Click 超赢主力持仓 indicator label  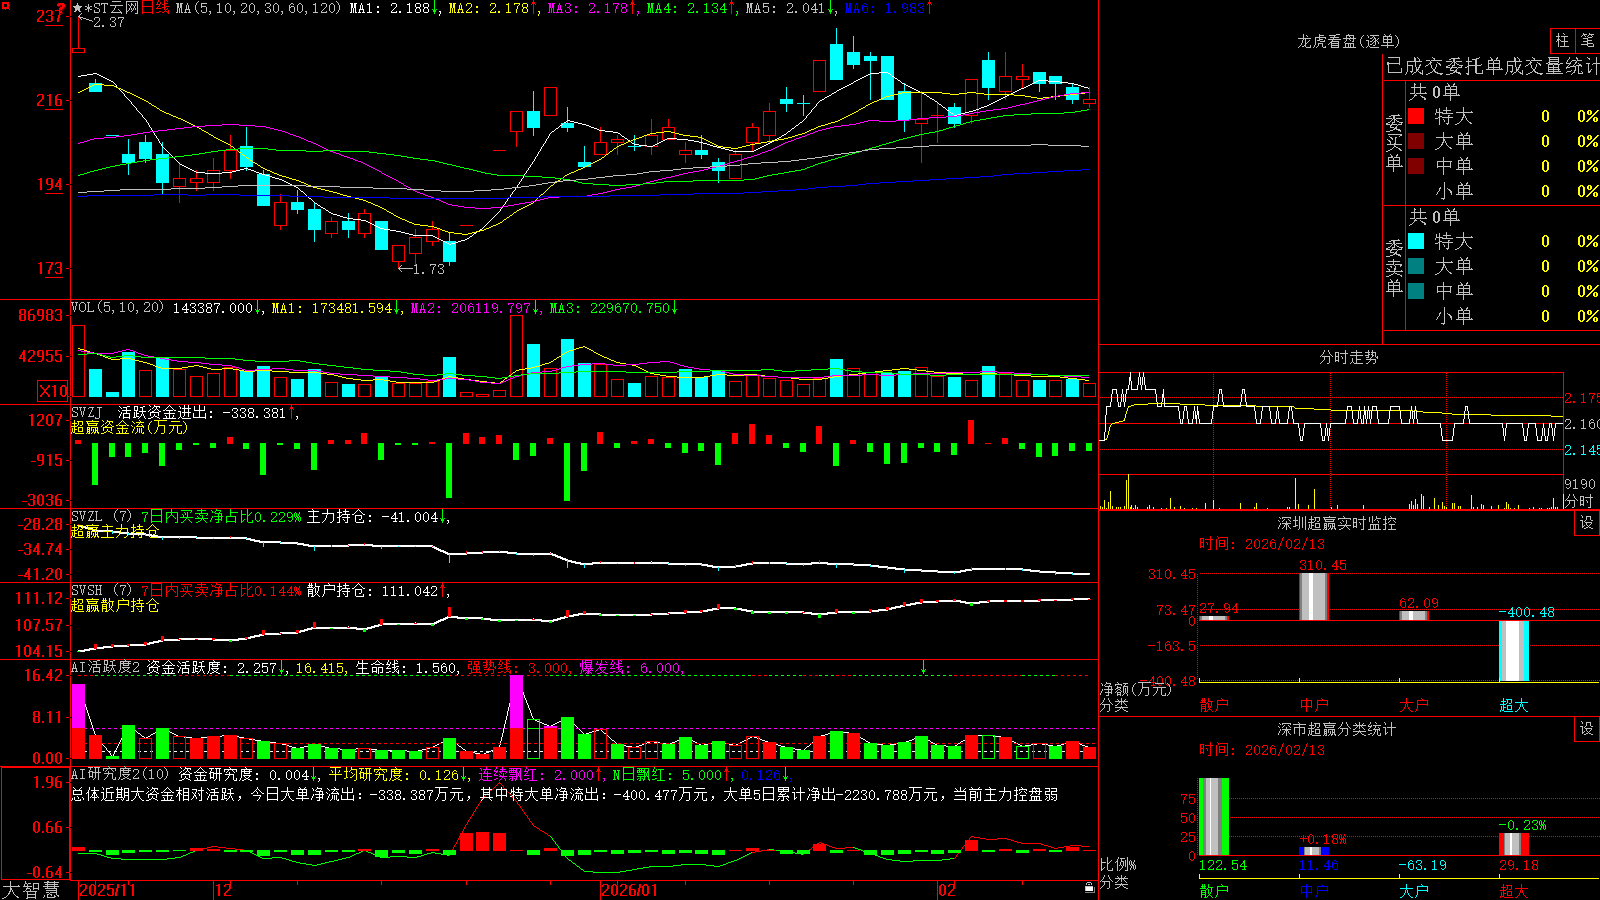pos(115,531)
